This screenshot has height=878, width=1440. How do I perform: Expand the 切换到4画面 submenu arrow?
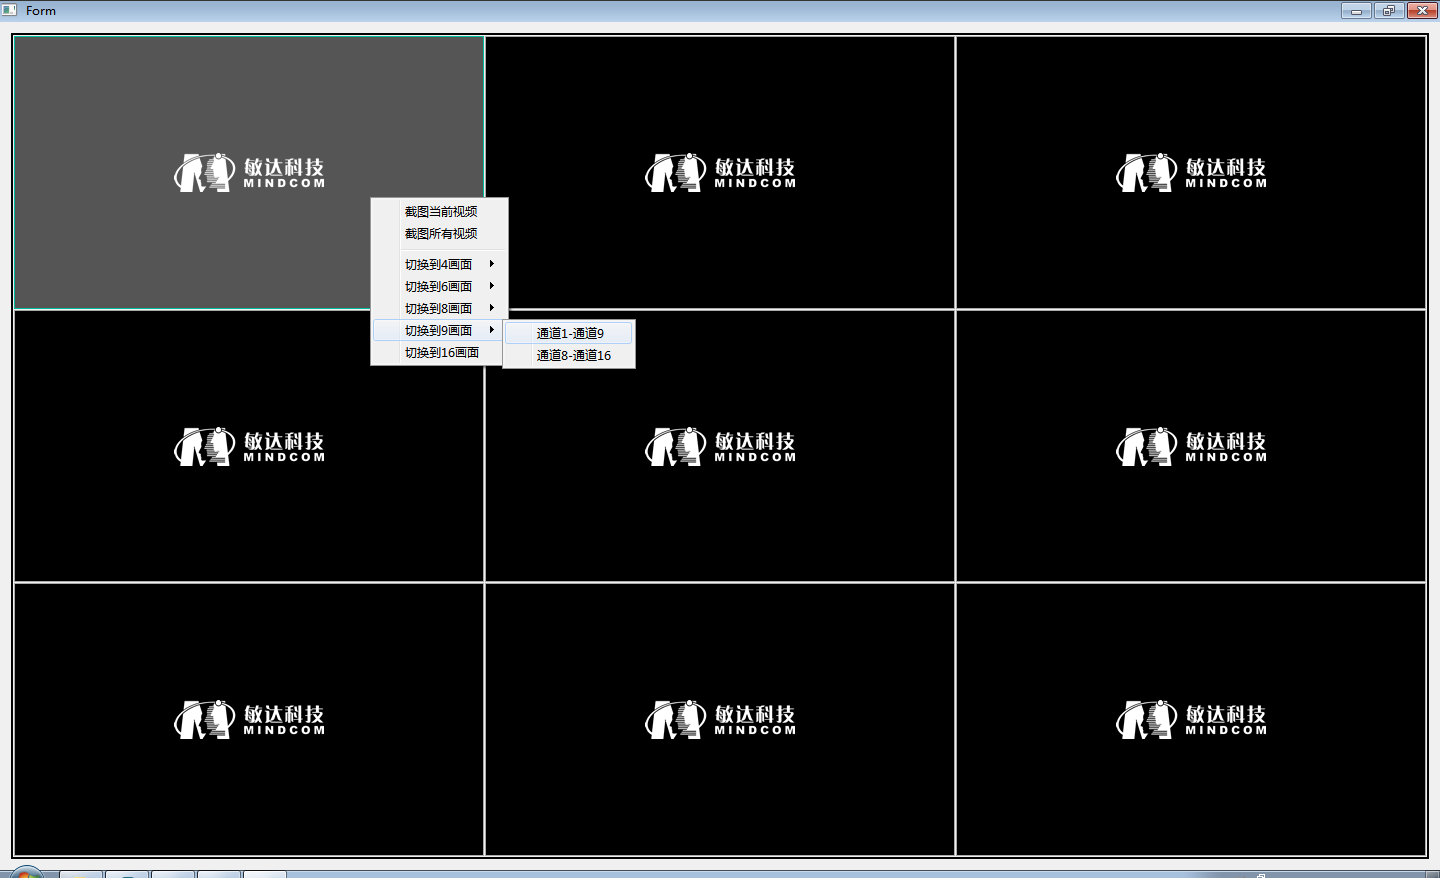point(491,264)
